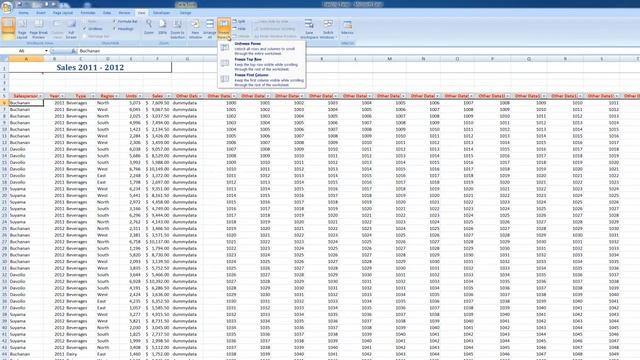Image resolution: width=640 pixels, height=360 pixels.
Task: Open Salesperson column filter dropdown
Action: (x=40, y=96)
